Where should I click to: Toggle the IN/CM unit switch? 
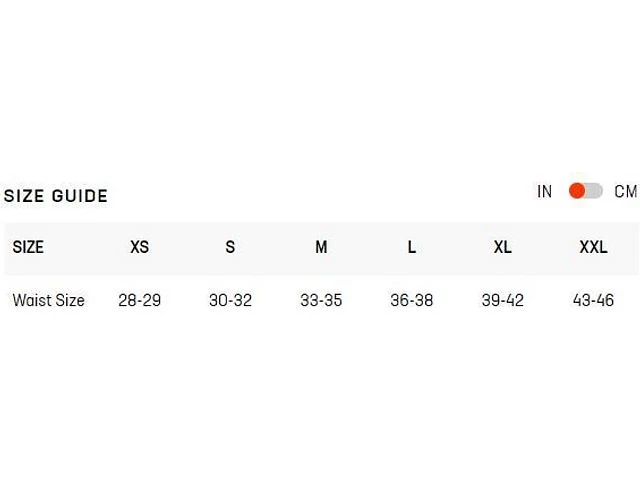click(x=586, y=191)
